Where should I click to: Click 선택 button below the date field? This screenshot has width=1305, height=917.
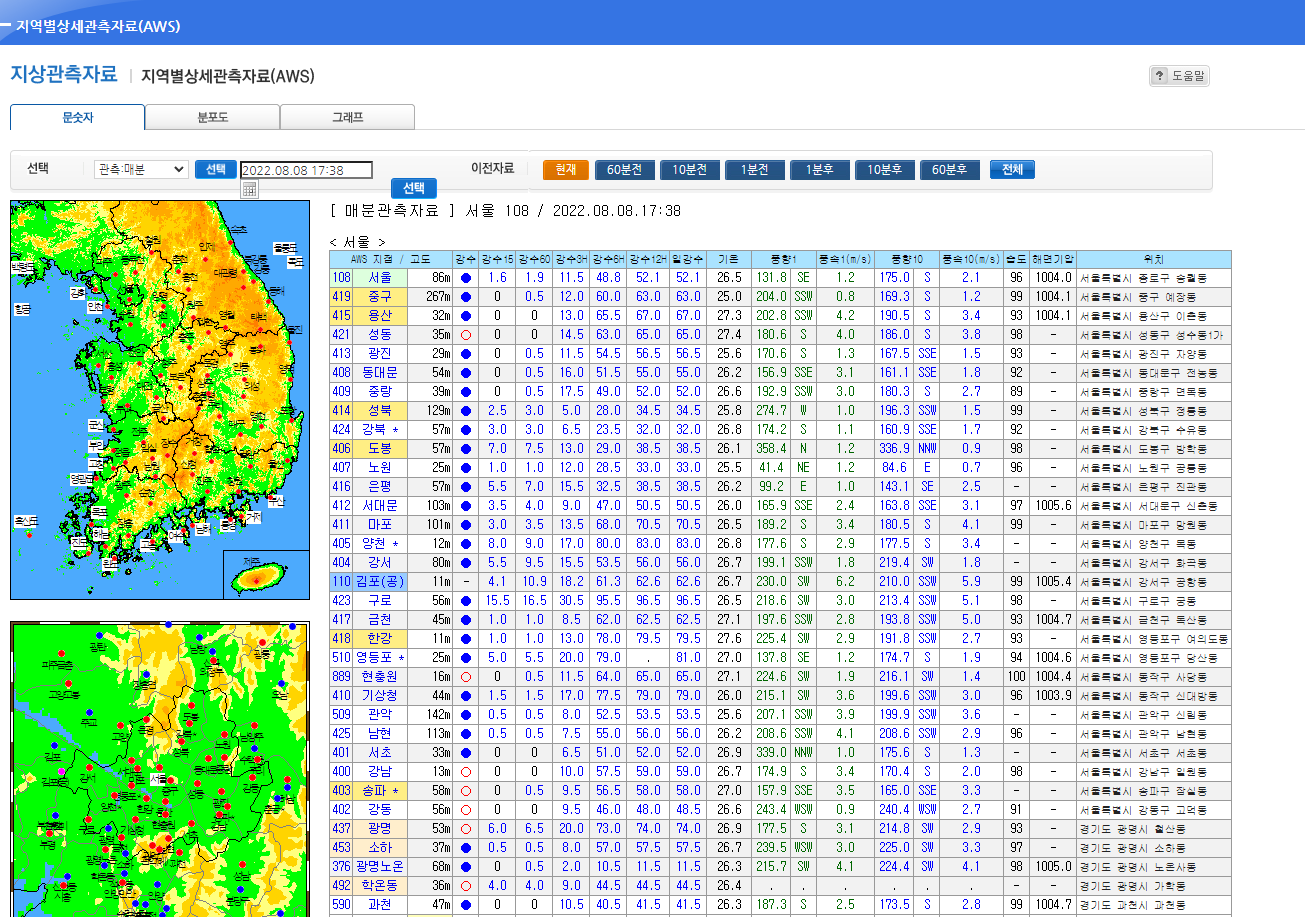point(413,188)
